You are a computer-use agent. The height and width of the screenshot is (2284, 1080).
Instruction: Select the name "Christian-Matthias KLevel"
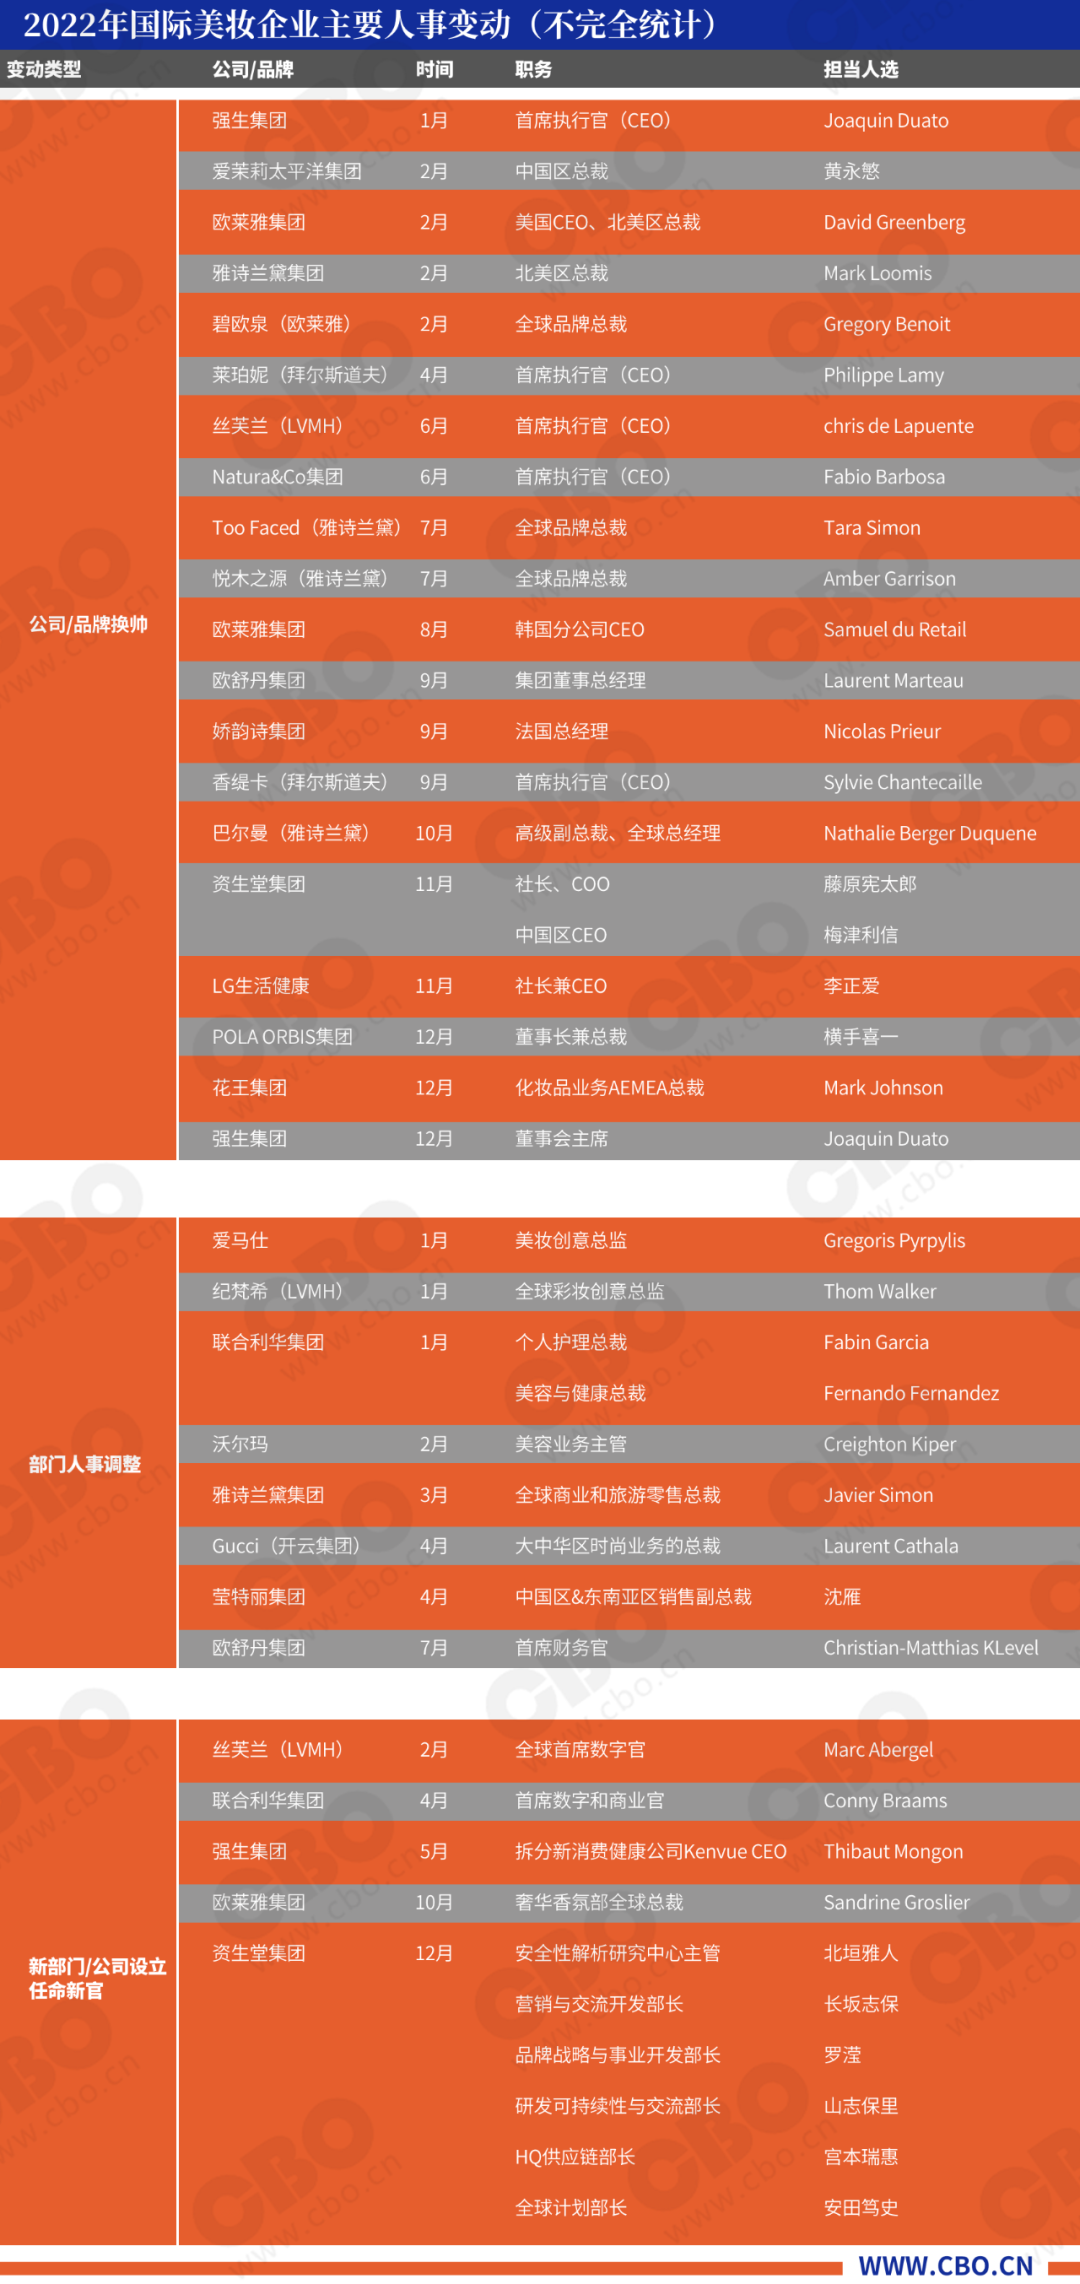click(931, 1648)
